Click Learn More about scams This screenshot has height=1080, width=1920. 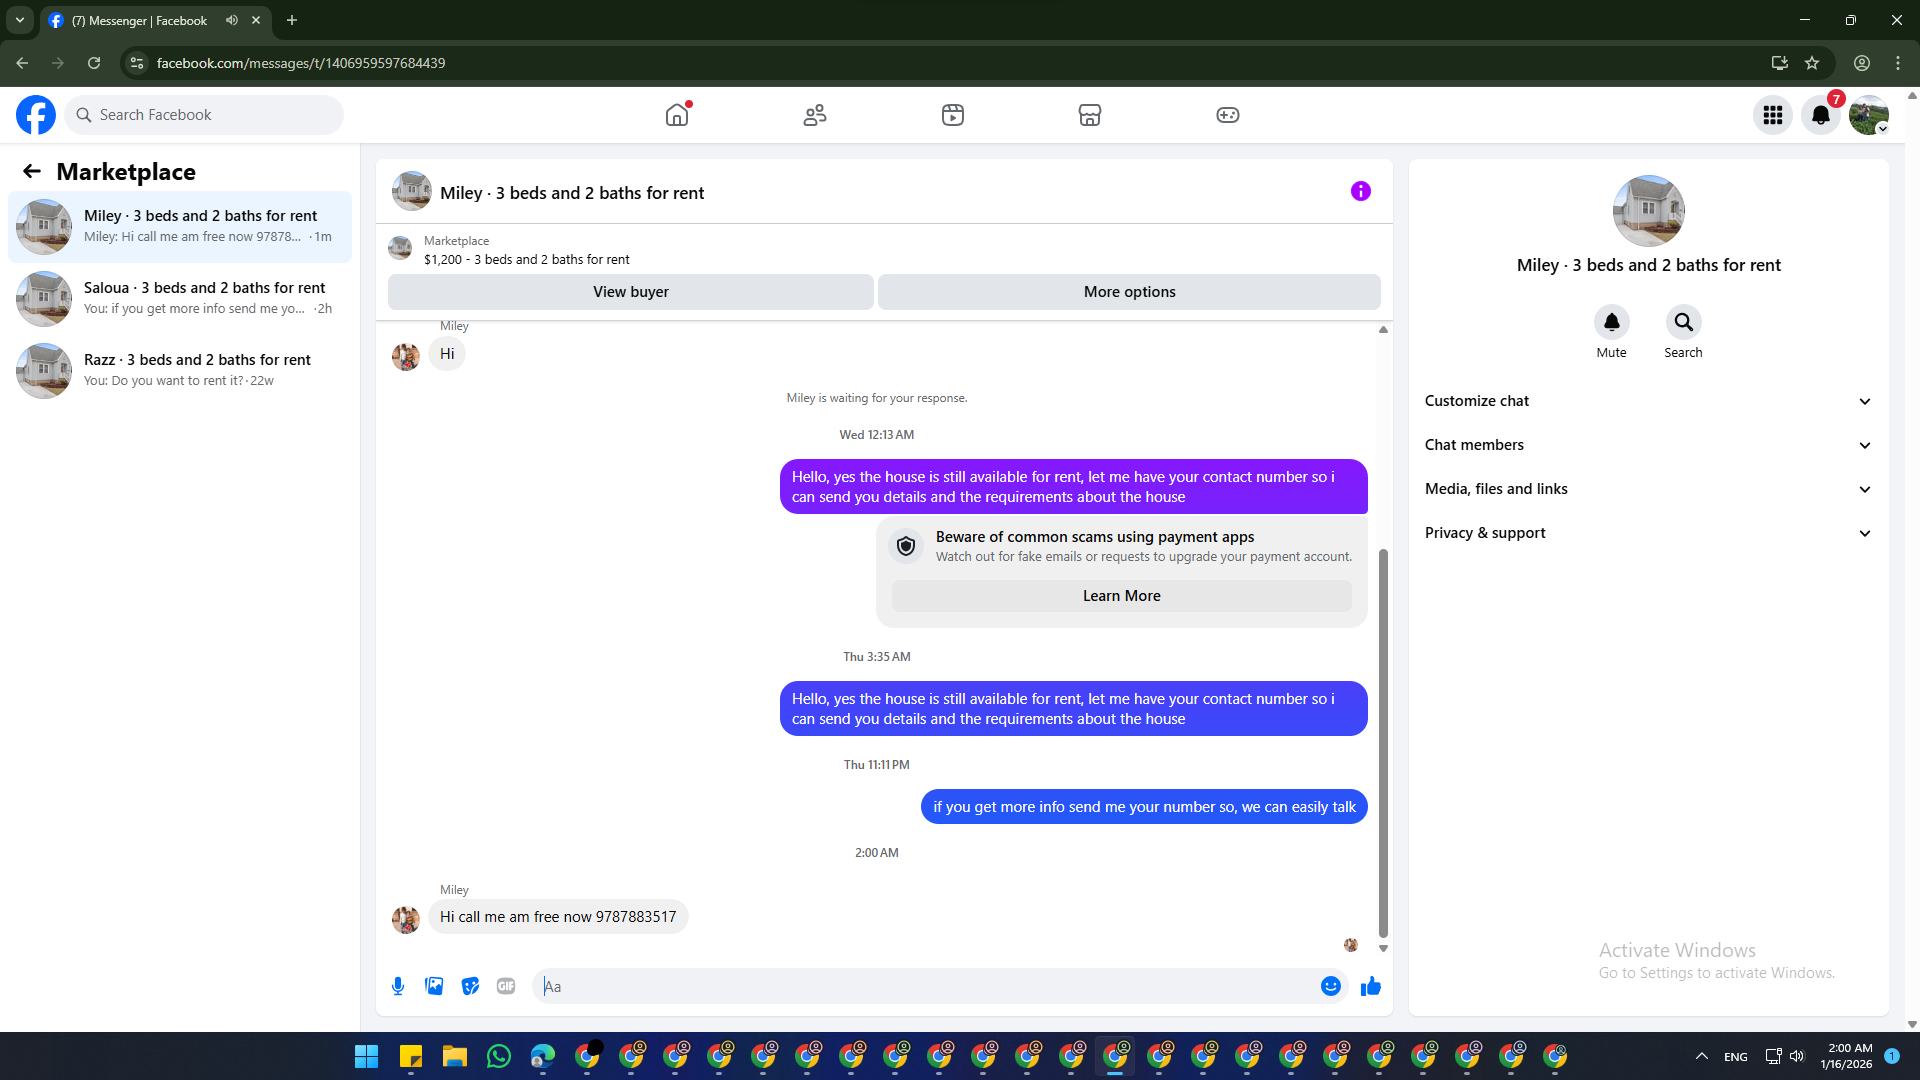coord(1121,596)
